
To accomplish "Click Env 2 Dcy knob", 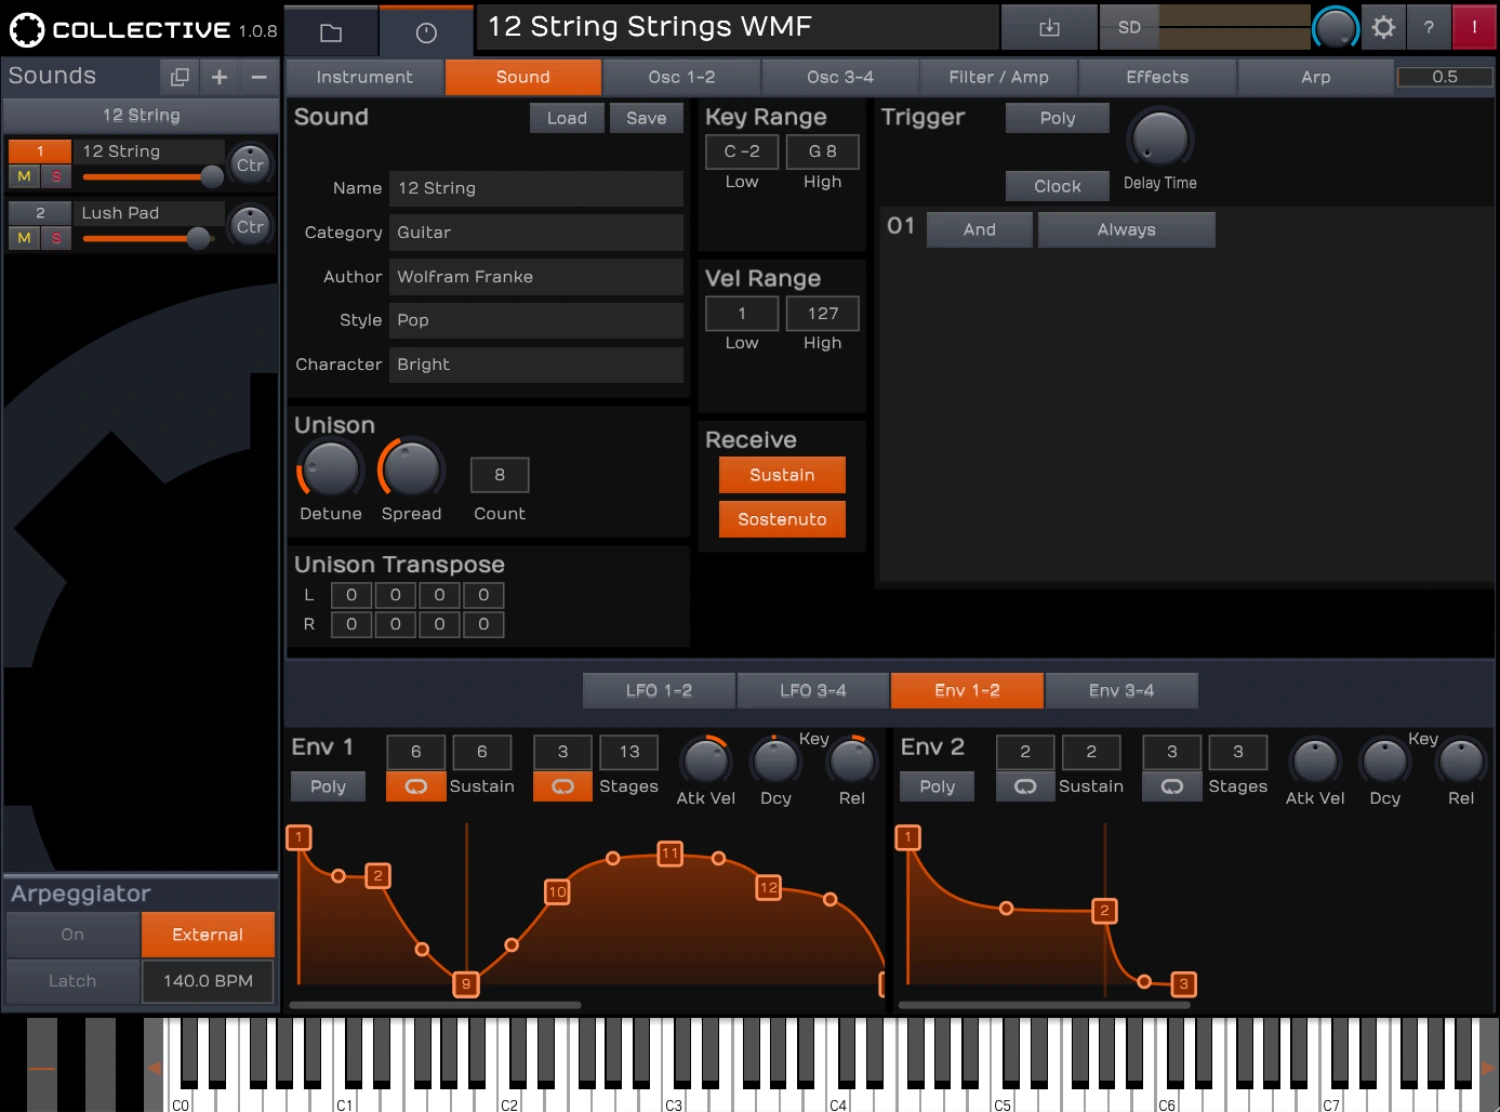I will 1385,762.
